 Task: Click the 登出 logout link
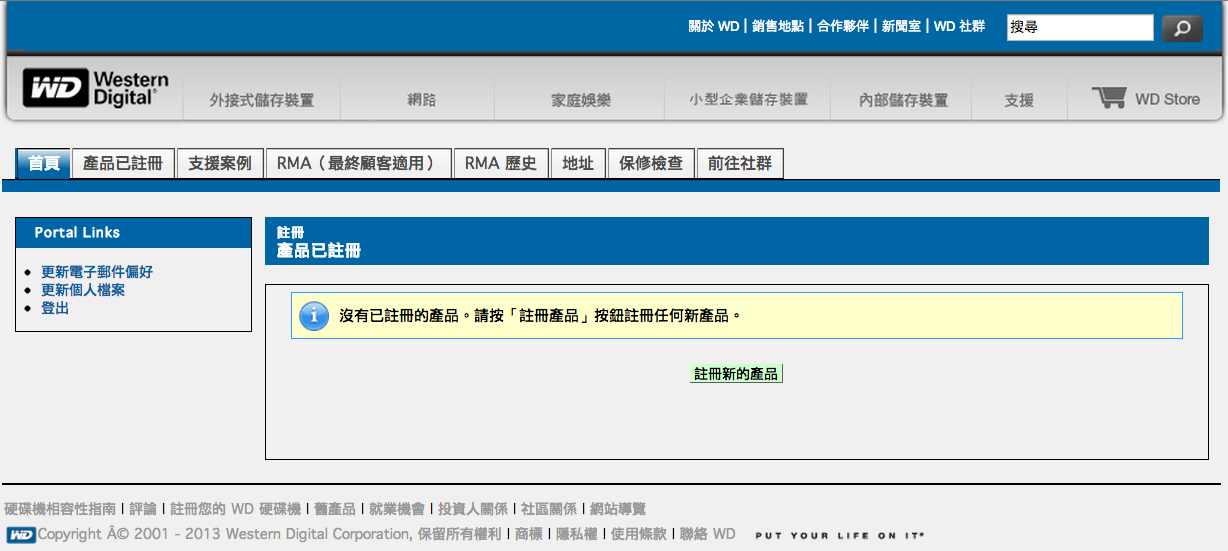(x=55, y=308)
